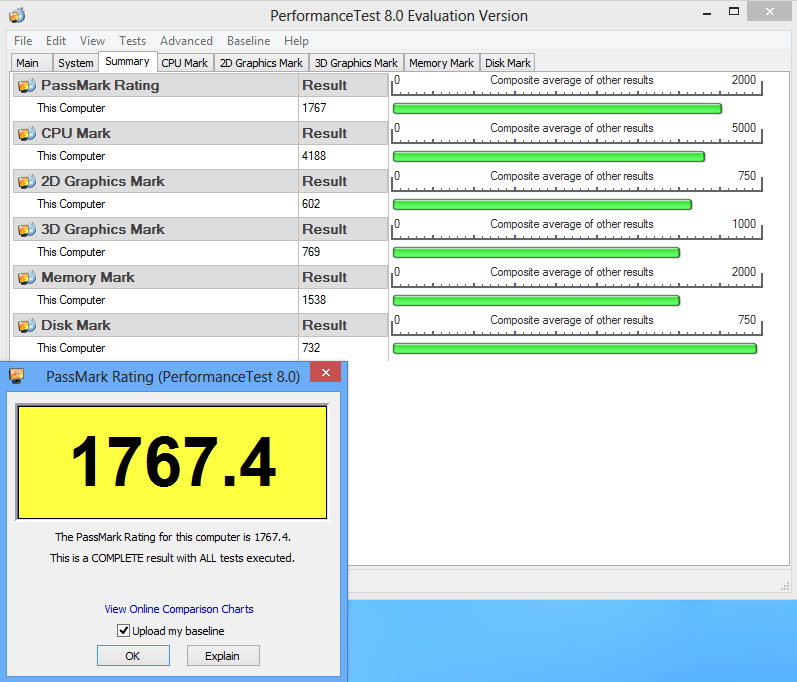Switch to the Memory Mark tab
The width and height of the screenshot is (797, 682).
441,63
